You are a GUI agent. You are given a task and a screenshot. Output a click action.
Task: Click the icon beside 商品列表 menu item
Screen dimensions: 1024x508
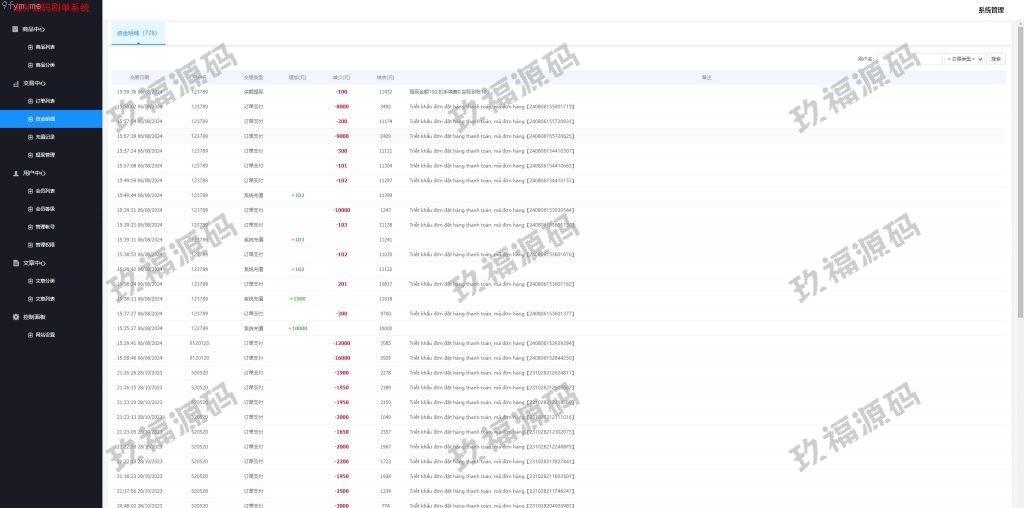point(30,47)
